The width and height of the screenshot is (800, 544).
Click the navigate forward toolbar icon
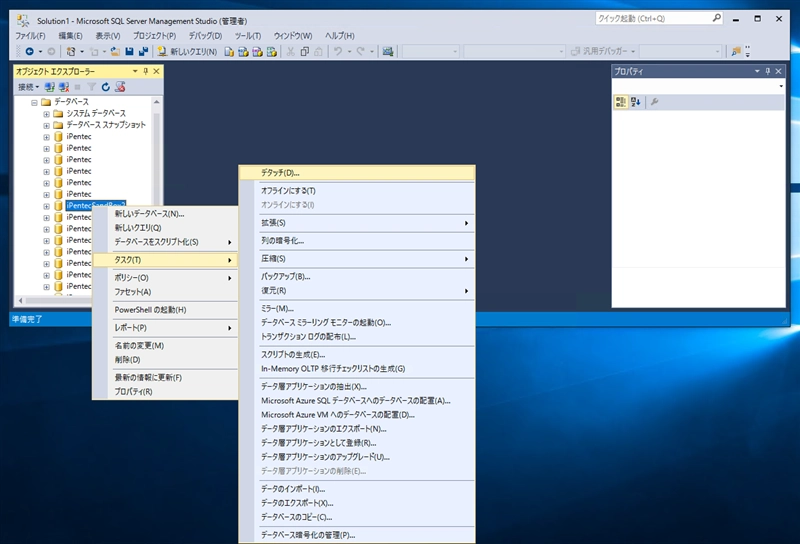(51, 51)
